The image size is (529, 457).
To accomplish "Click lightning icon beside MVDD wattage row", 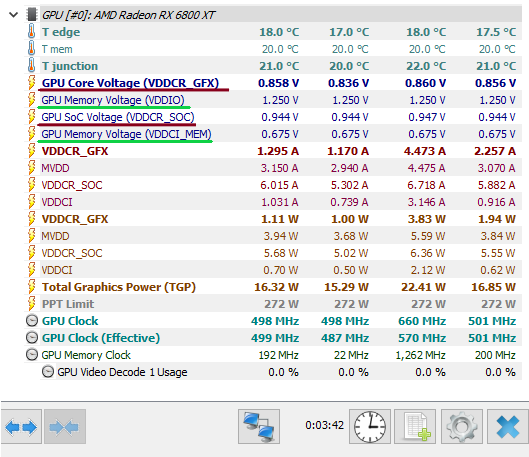I will click(31, 236).
